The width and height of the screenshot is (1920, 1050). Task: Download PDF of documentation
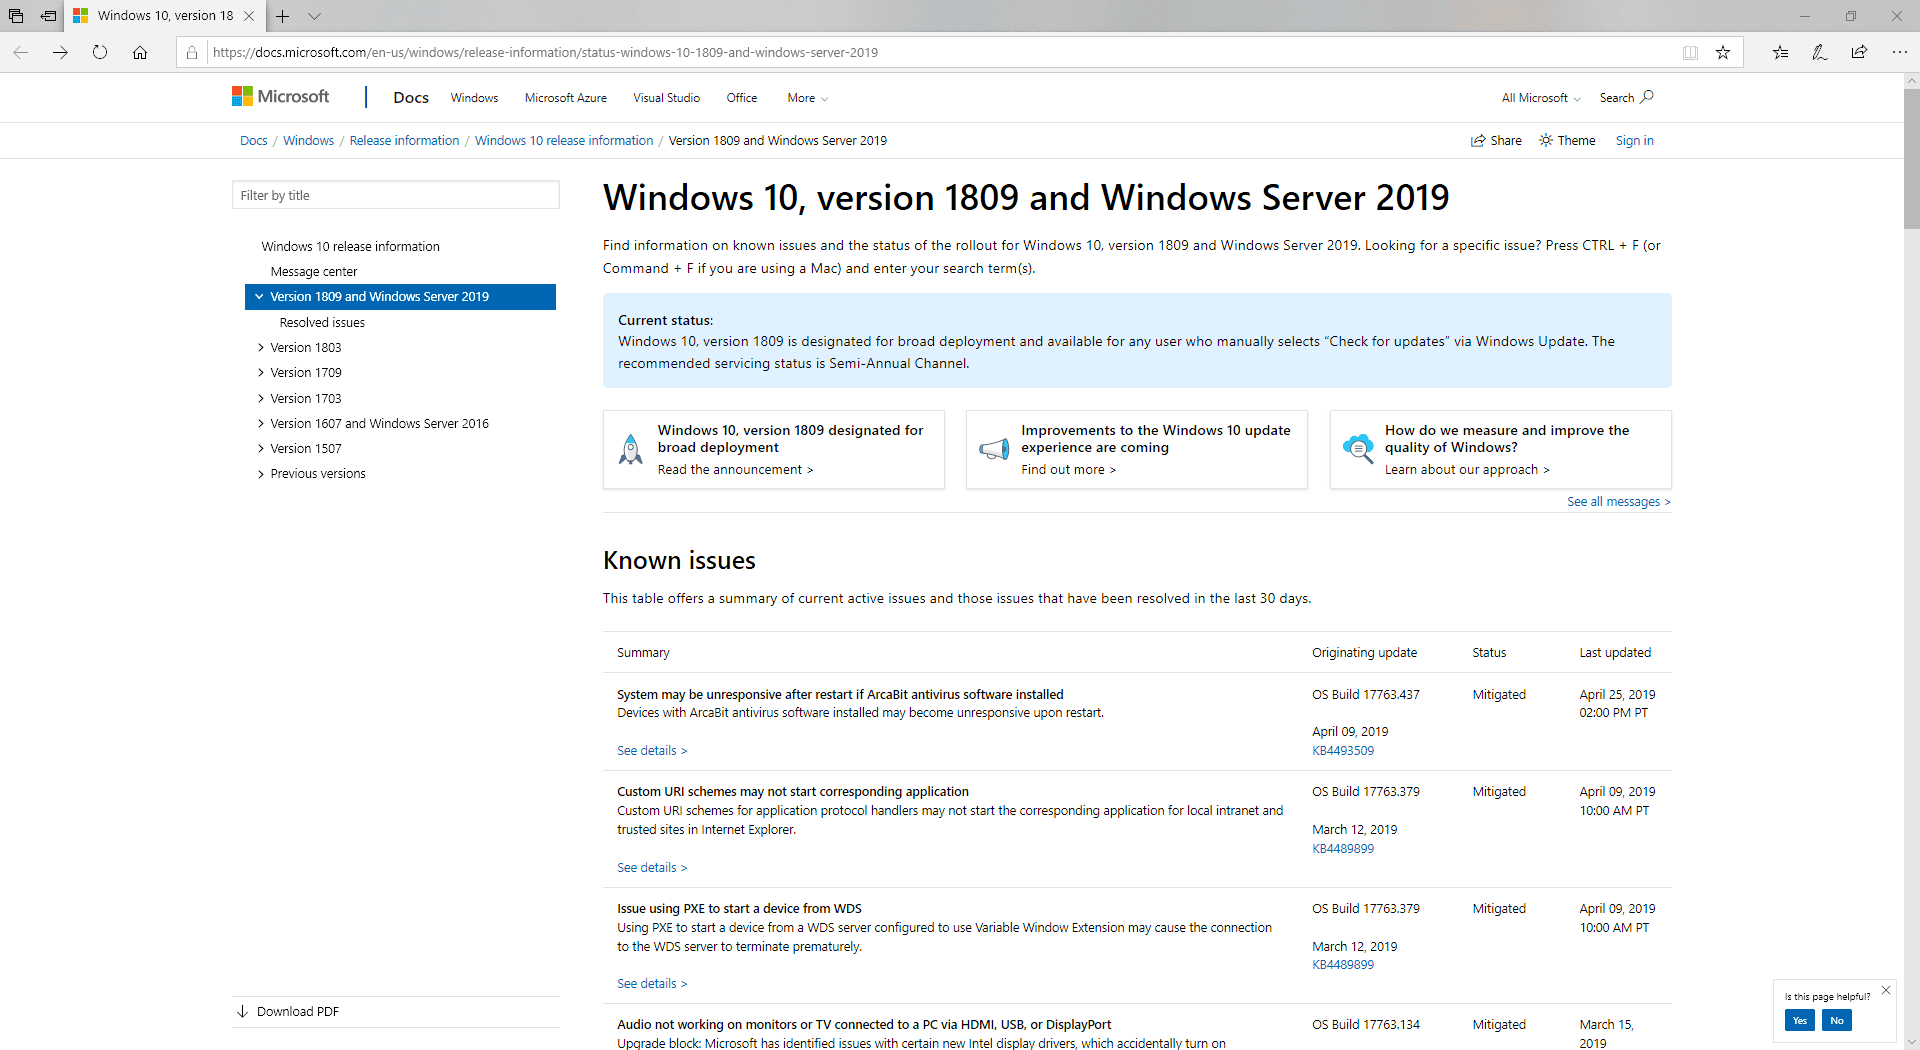pos(288,1012)
